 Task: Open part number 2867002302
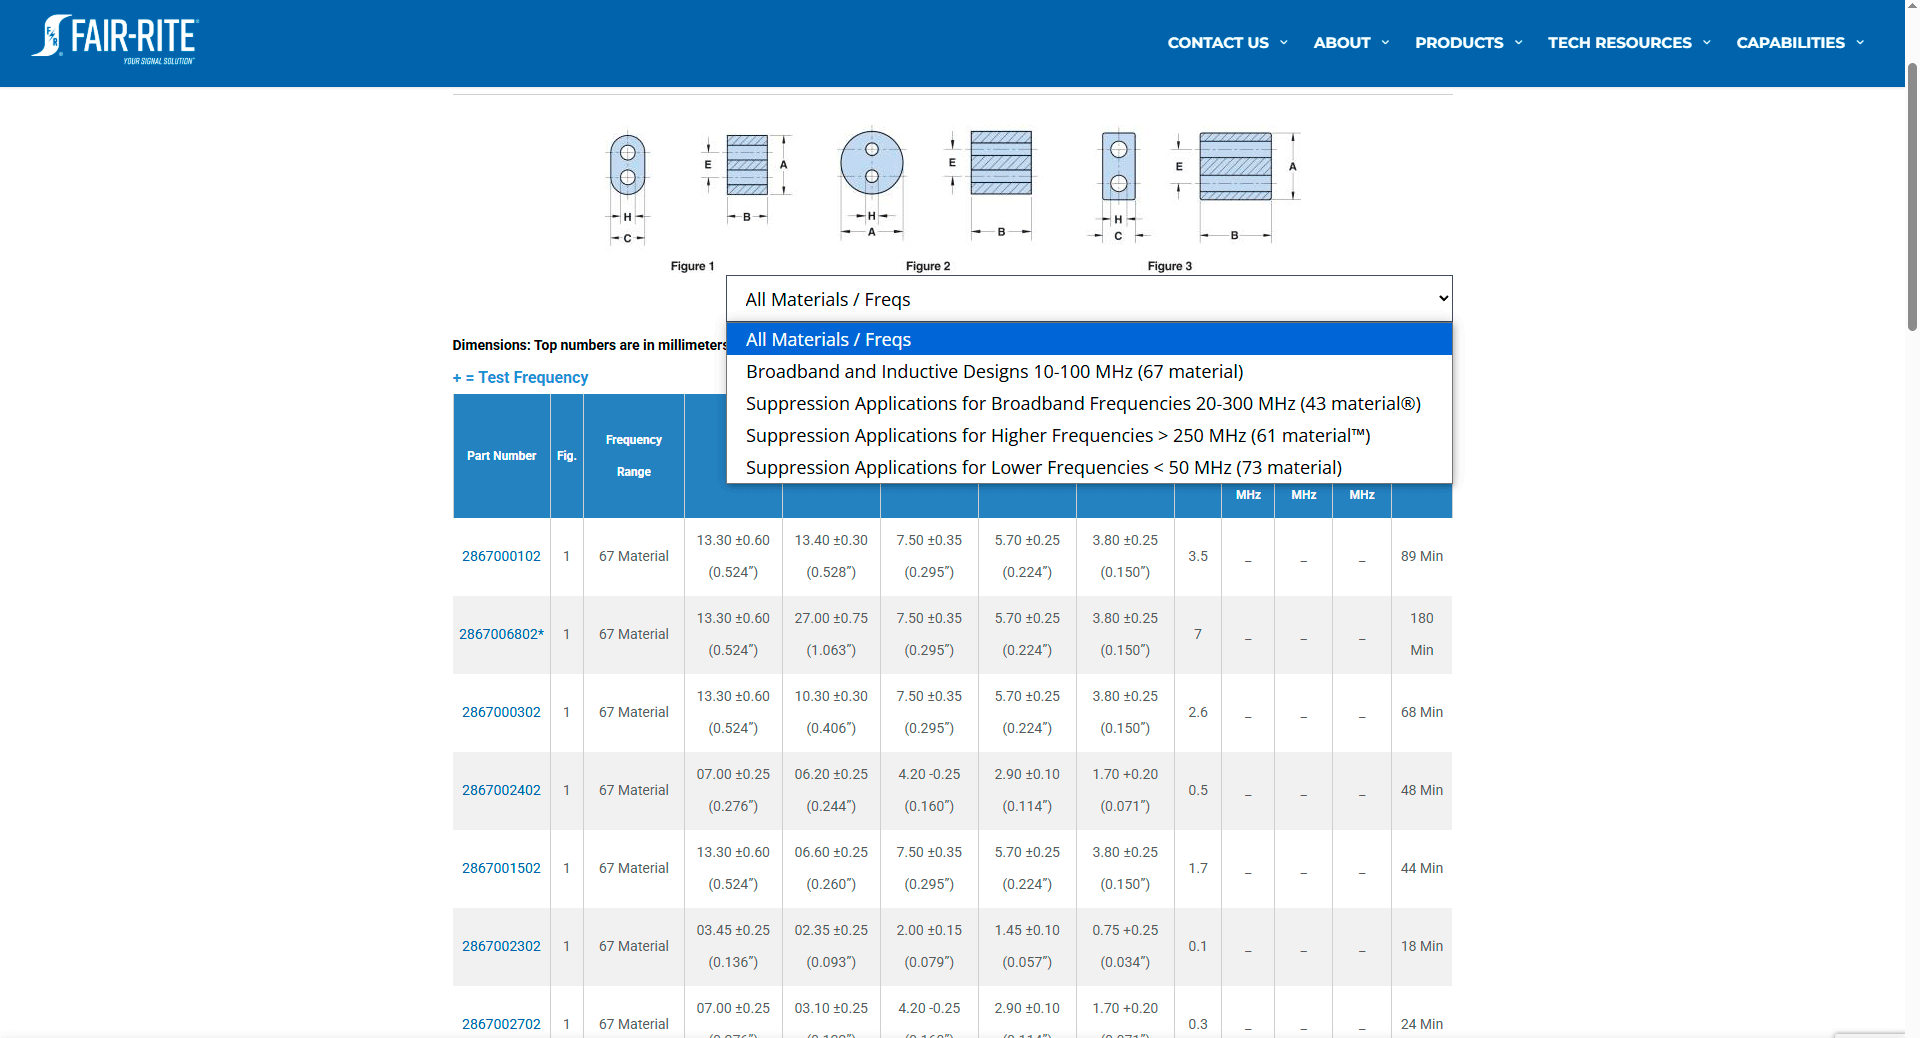pos(501,947)
